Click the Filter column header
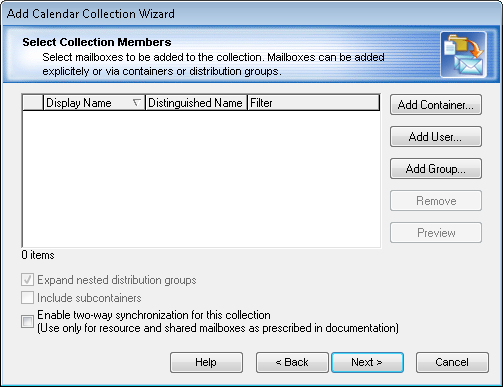503x387 pixels. pos(313,103)
